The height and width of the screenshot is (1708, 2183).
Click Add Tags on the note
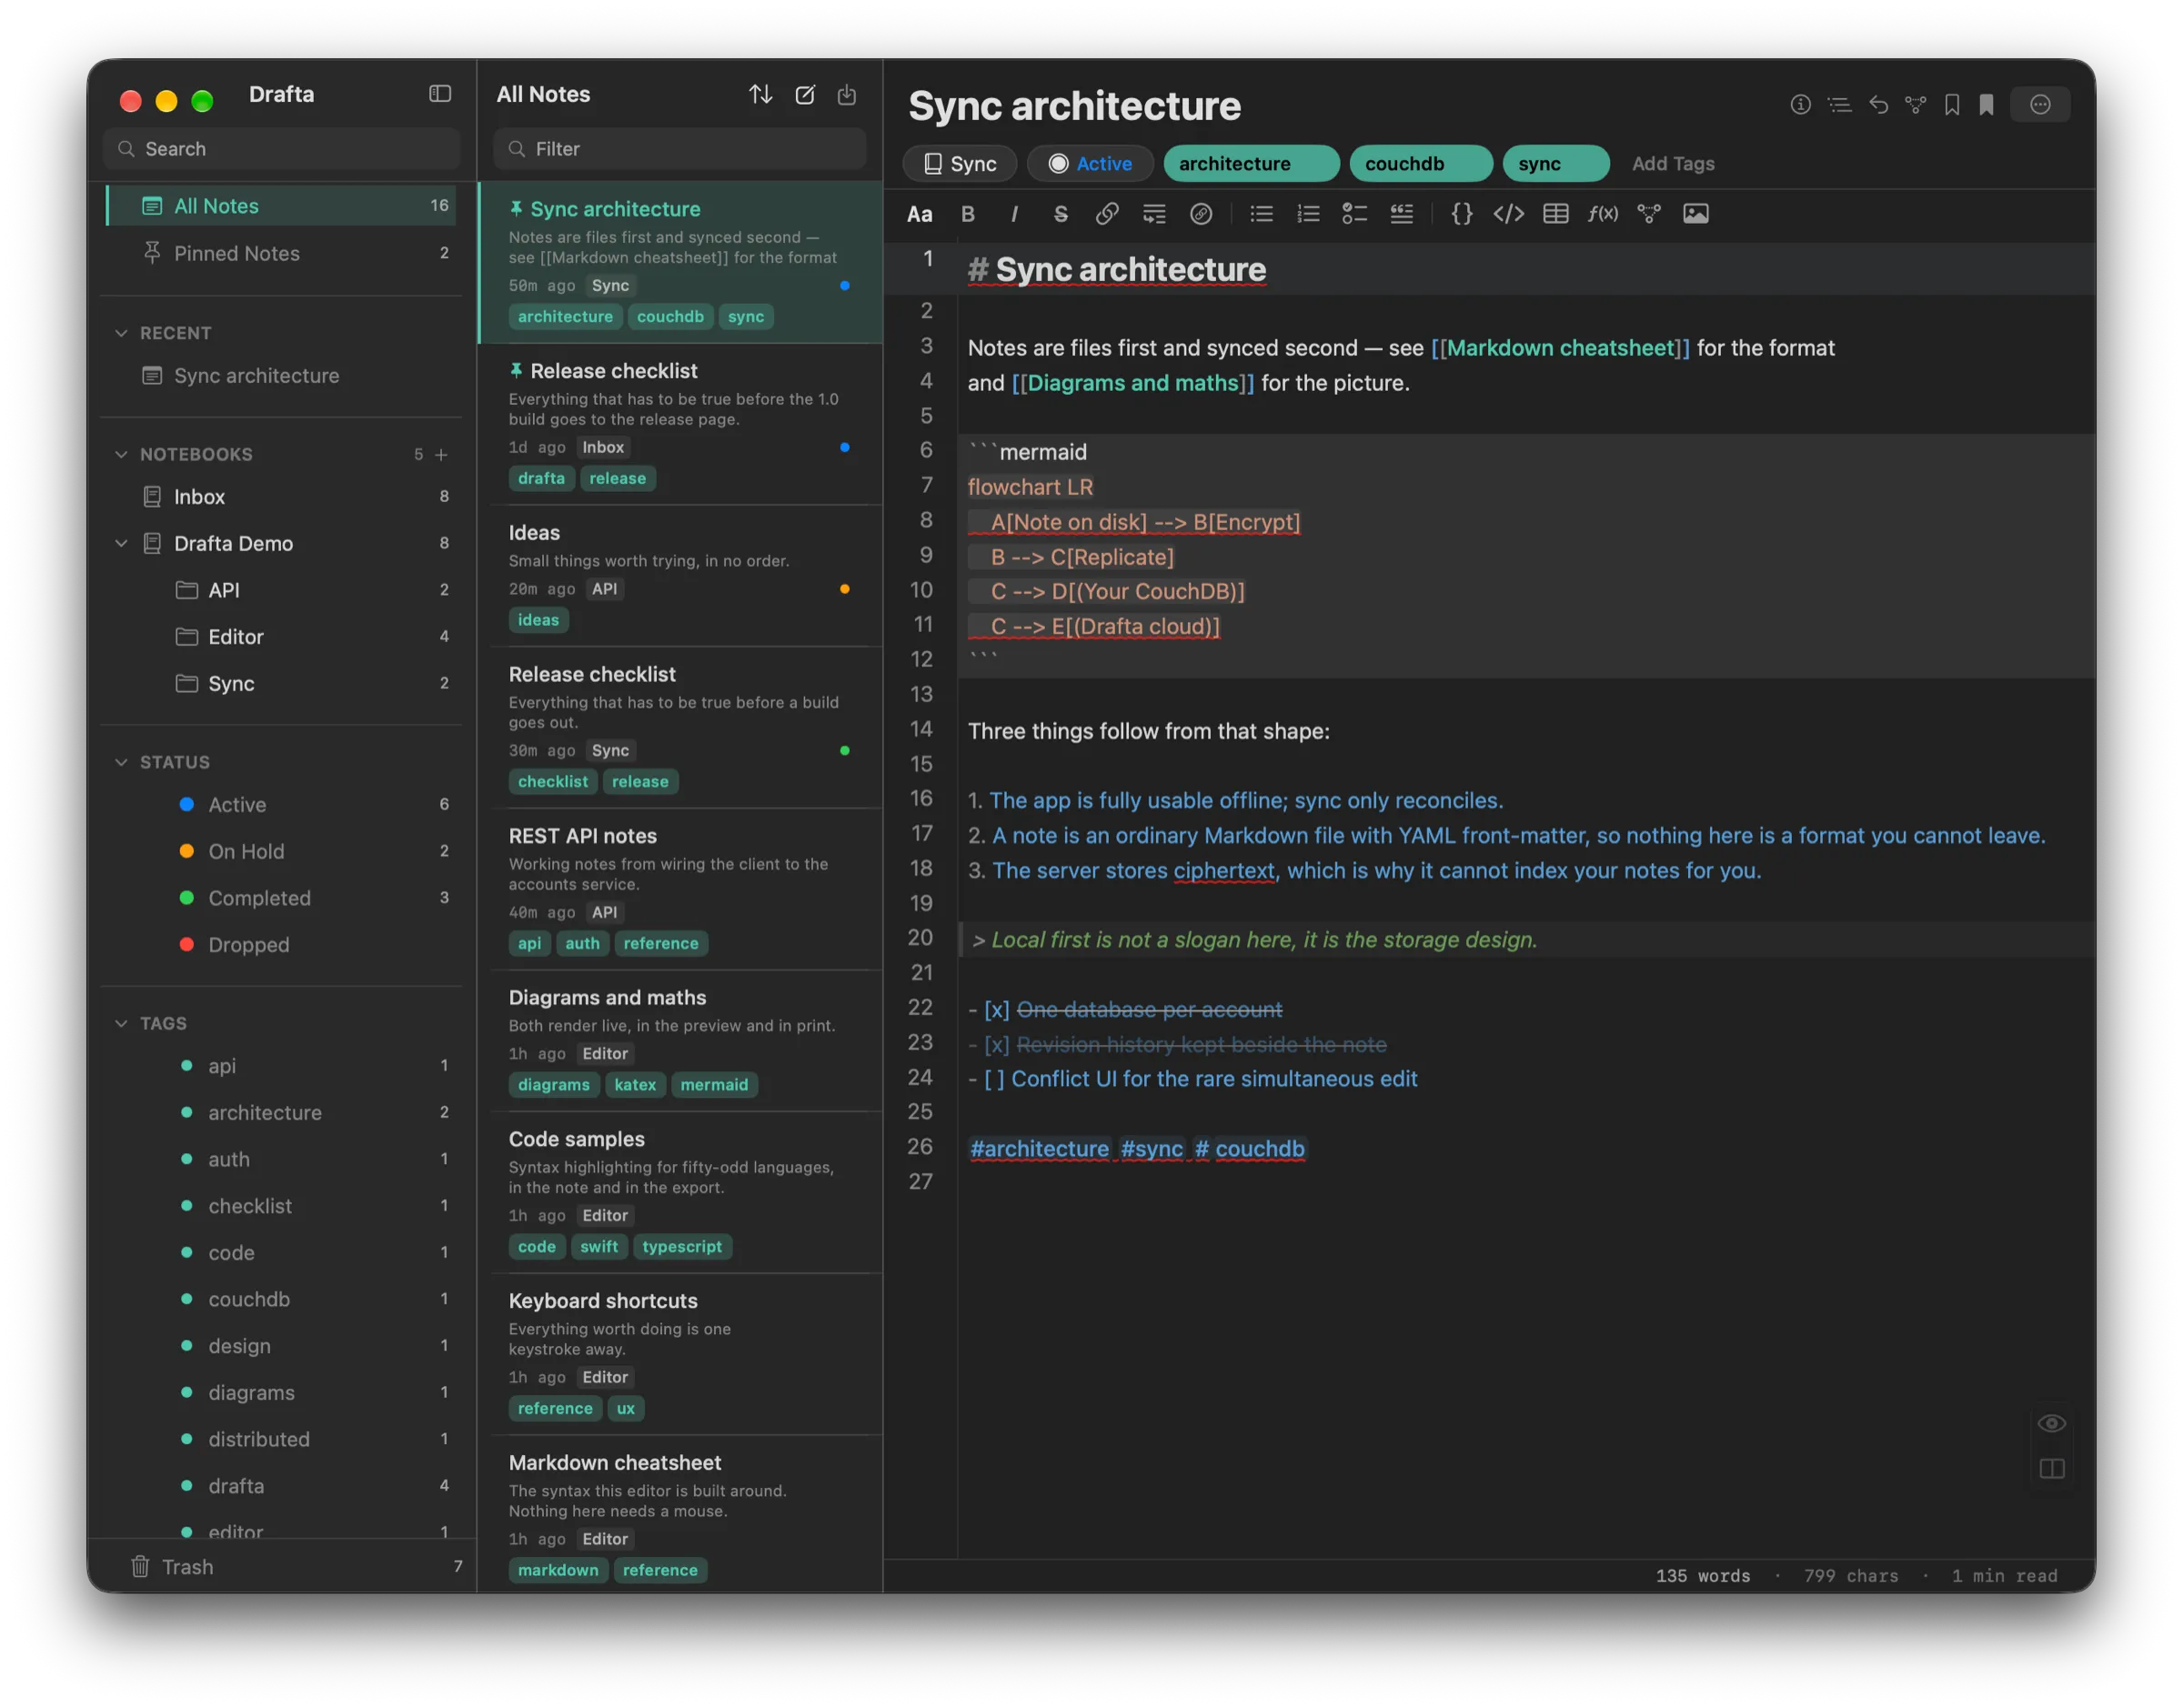[1672, 164]
